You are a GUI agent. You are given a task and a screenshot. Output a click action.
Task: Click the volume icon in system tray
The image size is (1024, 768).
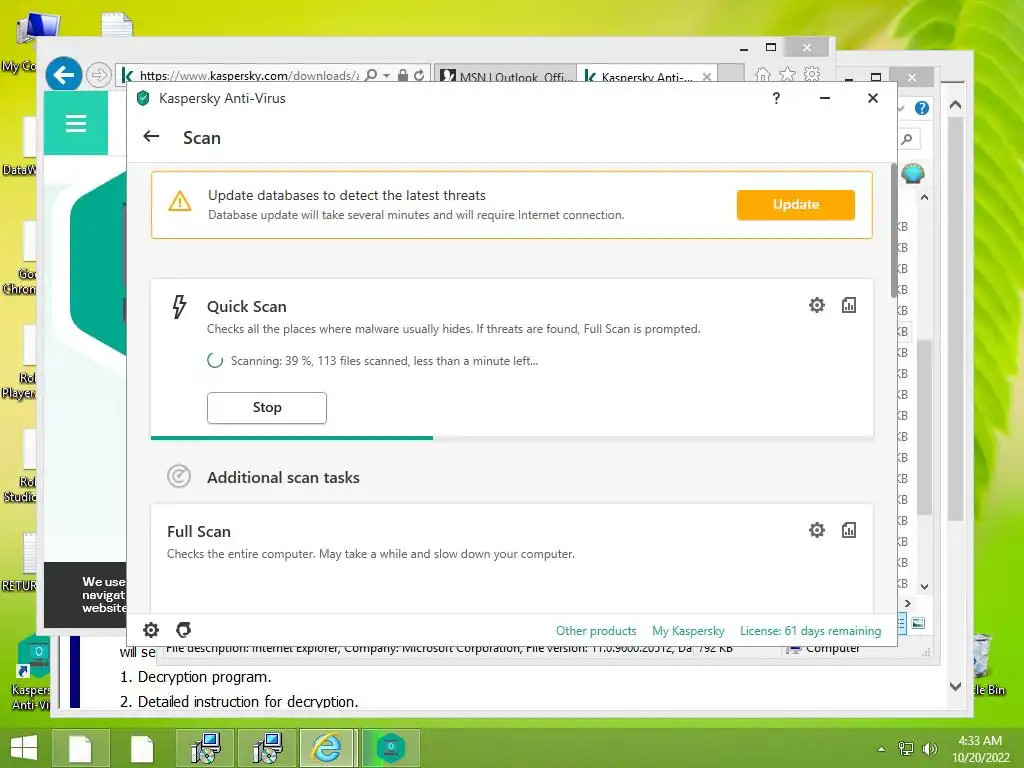(930, 748)
